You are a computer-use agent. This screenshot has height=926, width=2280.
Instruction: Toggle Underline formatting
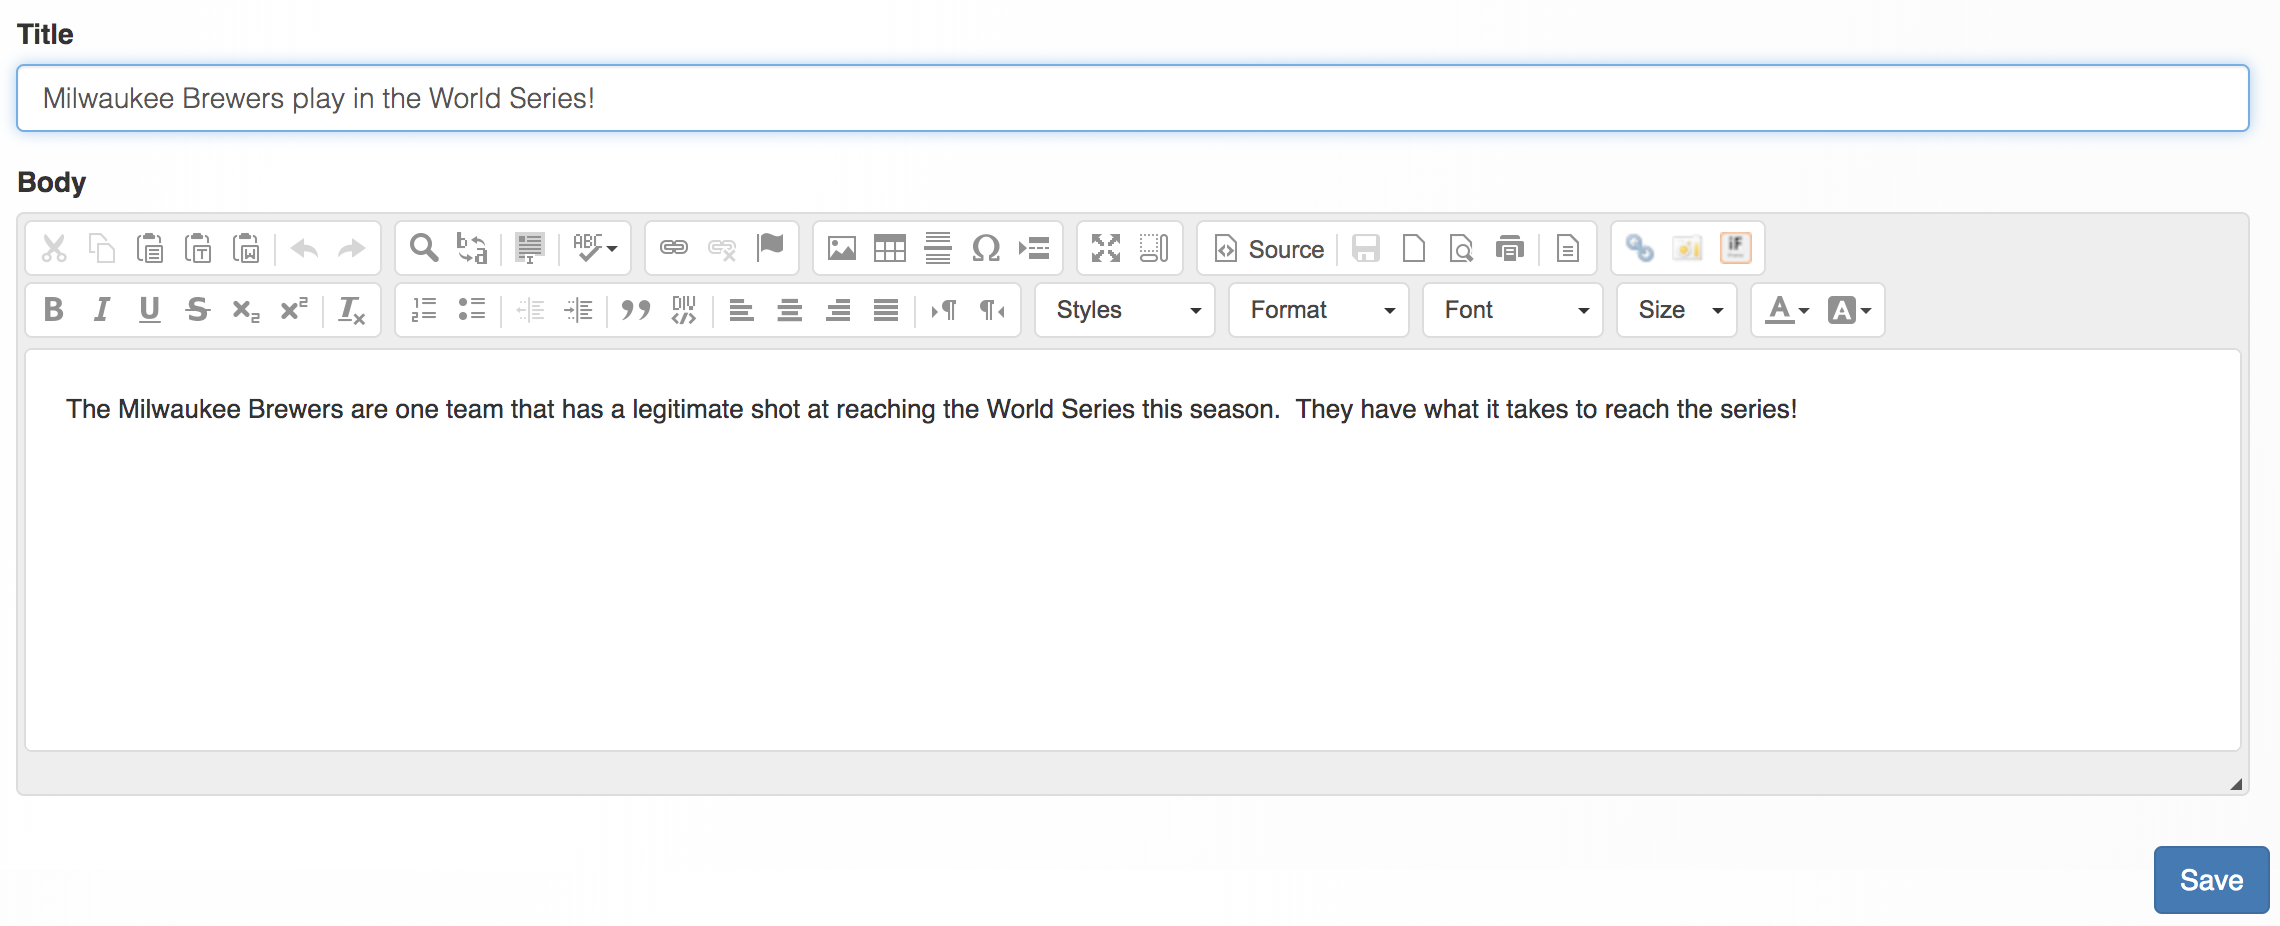(149, 310)
